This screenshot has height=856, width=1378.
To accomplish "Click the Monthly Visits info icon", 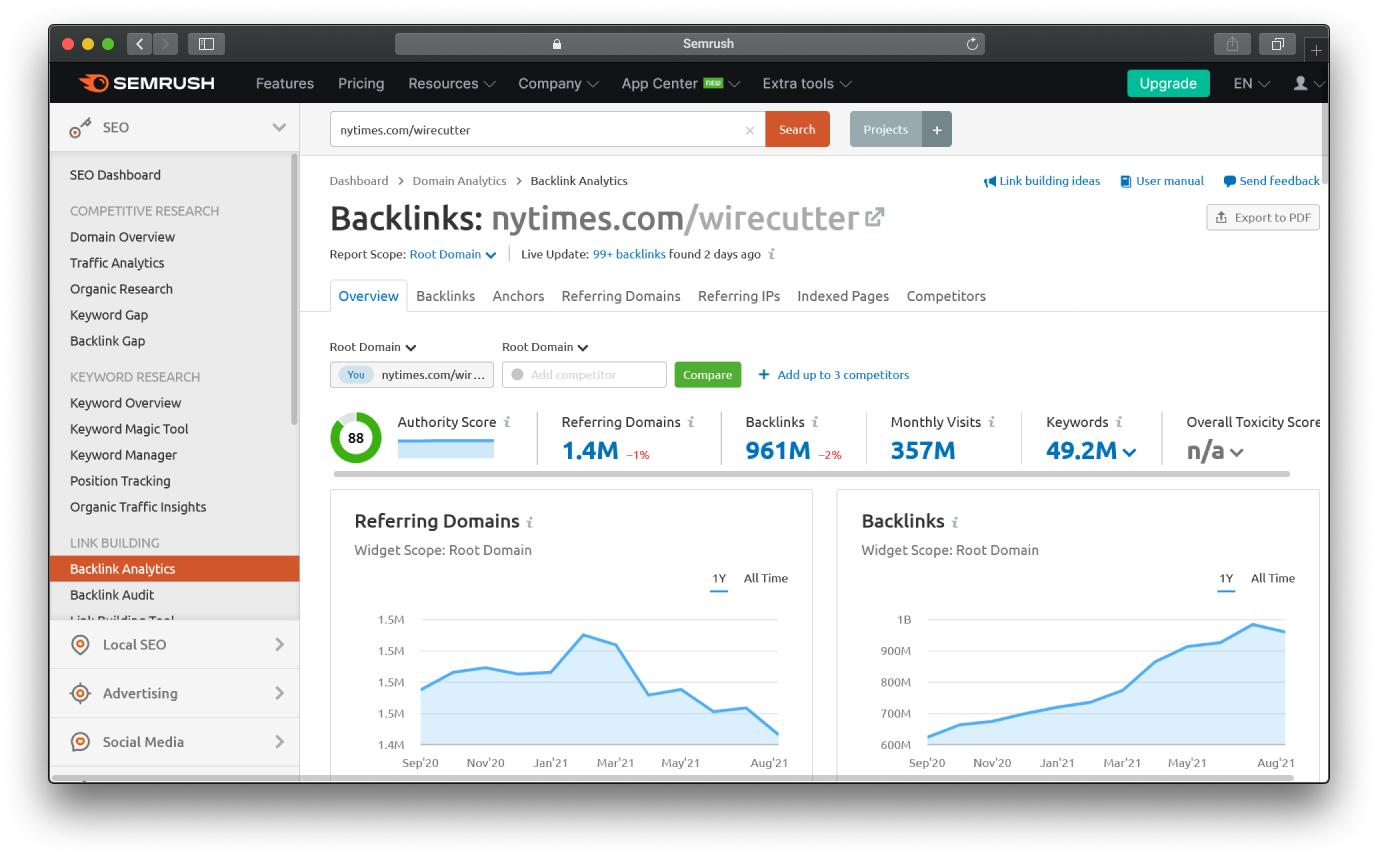I will click(x=992, y=422).
